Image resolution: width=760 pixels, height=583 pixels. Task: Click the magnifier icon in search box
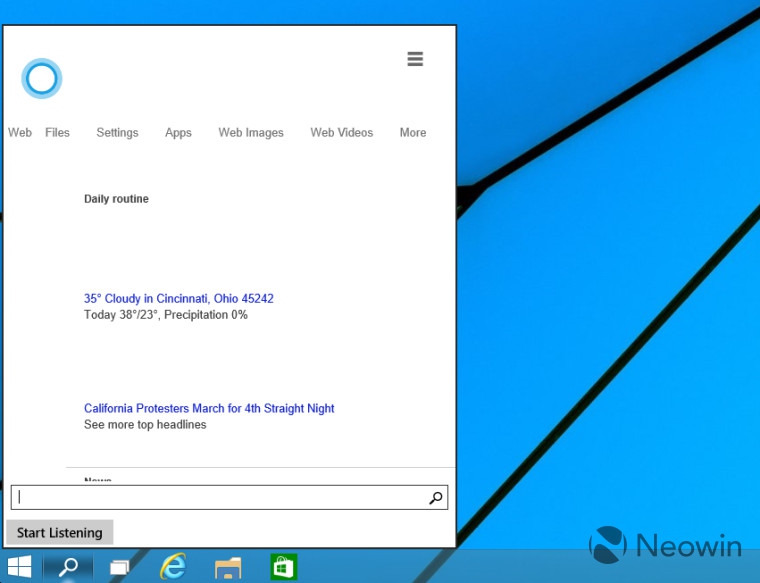click(x=436, y=498)
